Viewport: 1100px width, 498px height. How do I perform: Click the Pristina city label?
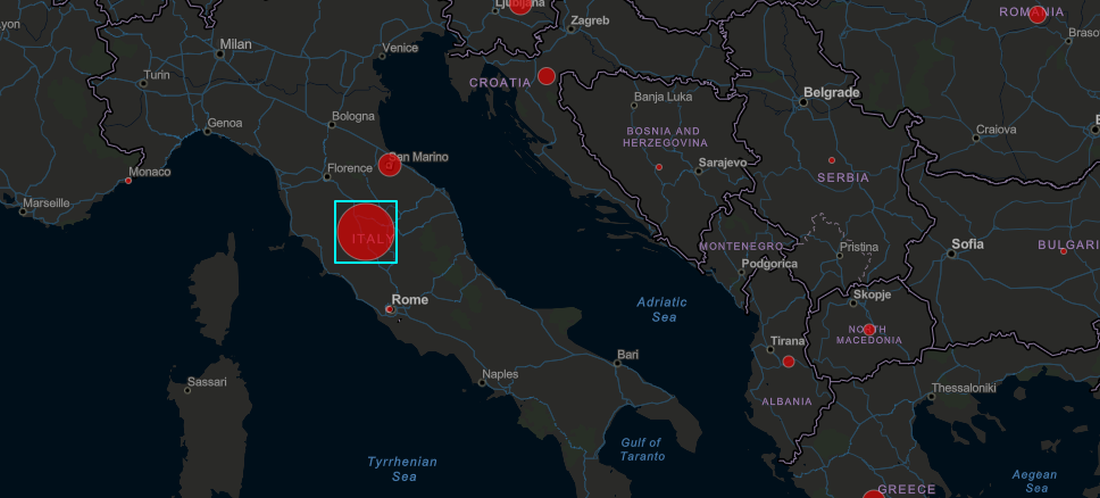coord(859,247)
